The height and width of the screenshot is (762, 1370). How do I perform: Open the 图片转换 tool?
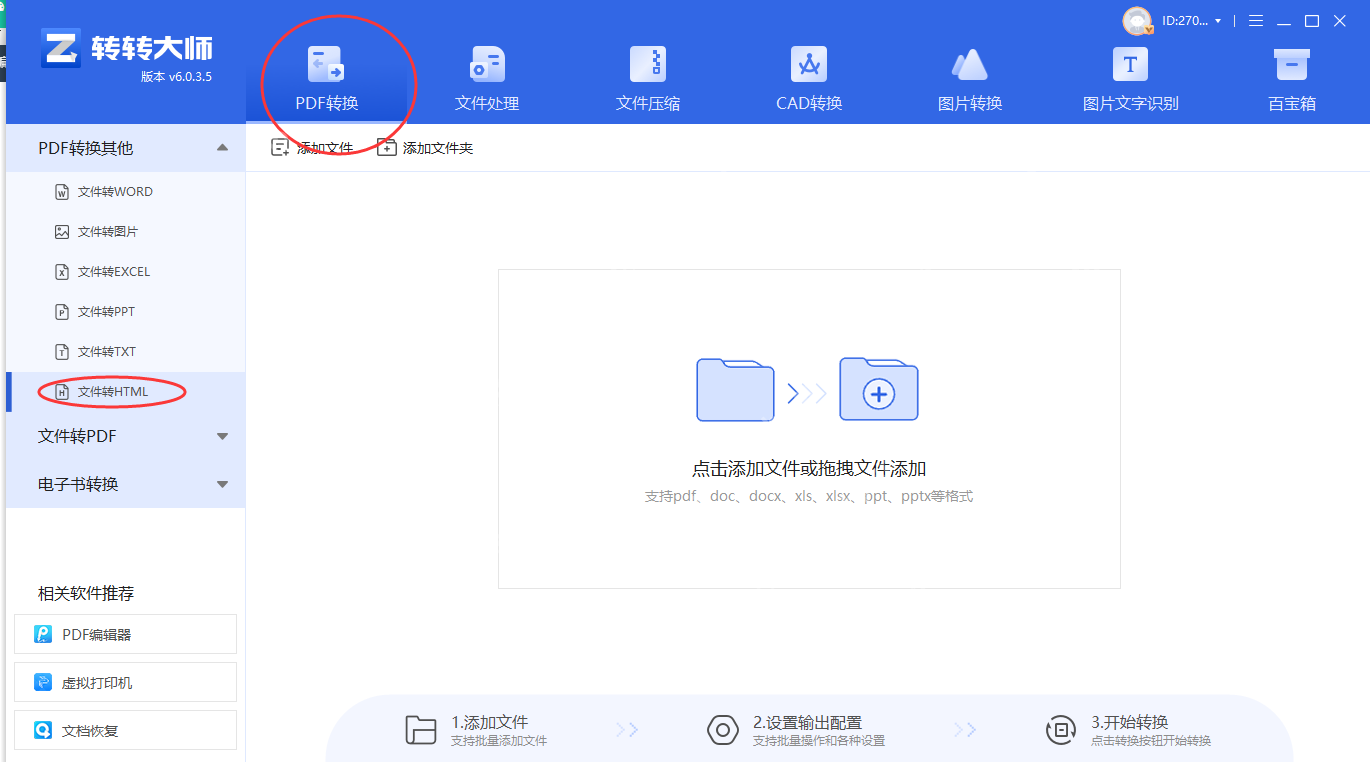[x=969, y=75]
